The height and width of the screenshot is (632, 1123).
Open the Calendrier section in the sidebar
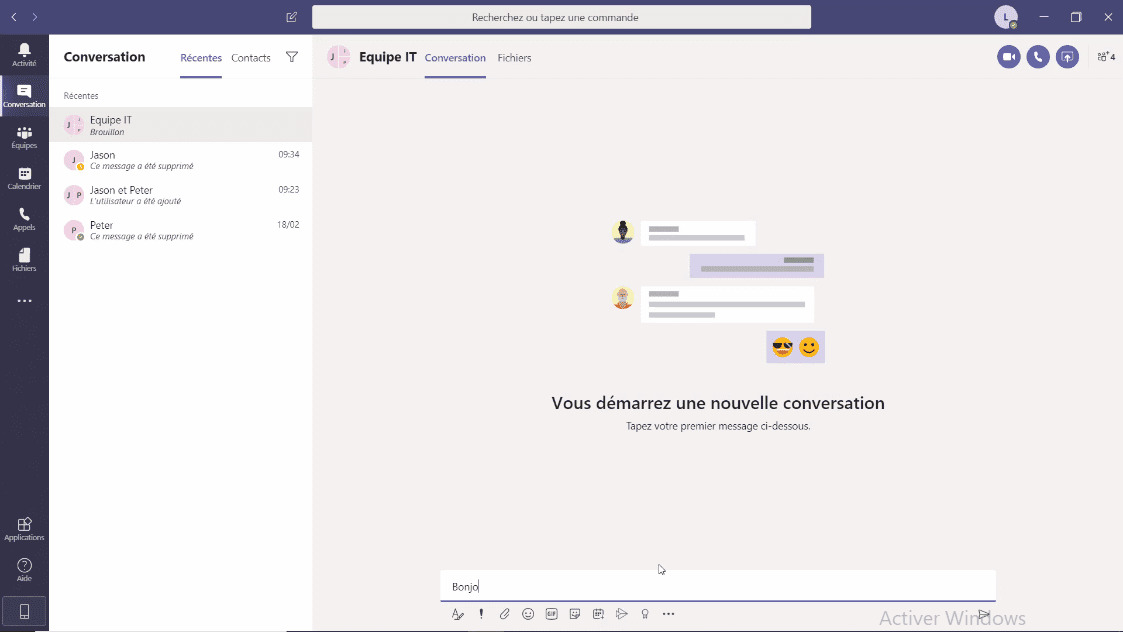[x=24, y=178]
